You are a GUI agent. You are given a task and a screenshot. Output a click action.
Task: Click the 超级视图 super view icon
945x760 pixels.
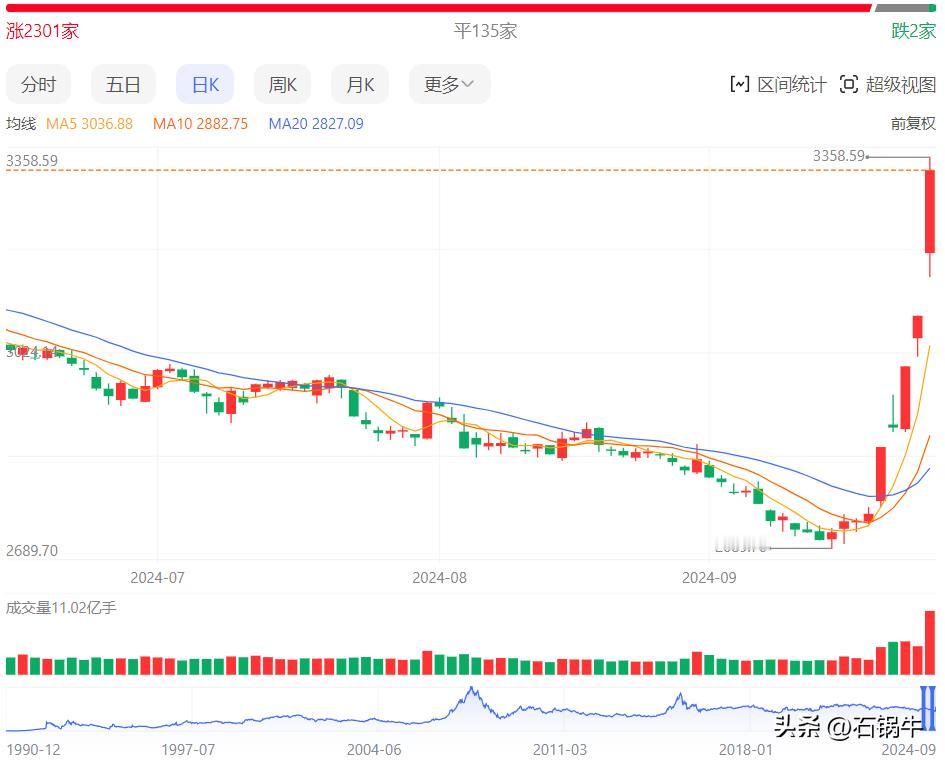pos(849,84)
